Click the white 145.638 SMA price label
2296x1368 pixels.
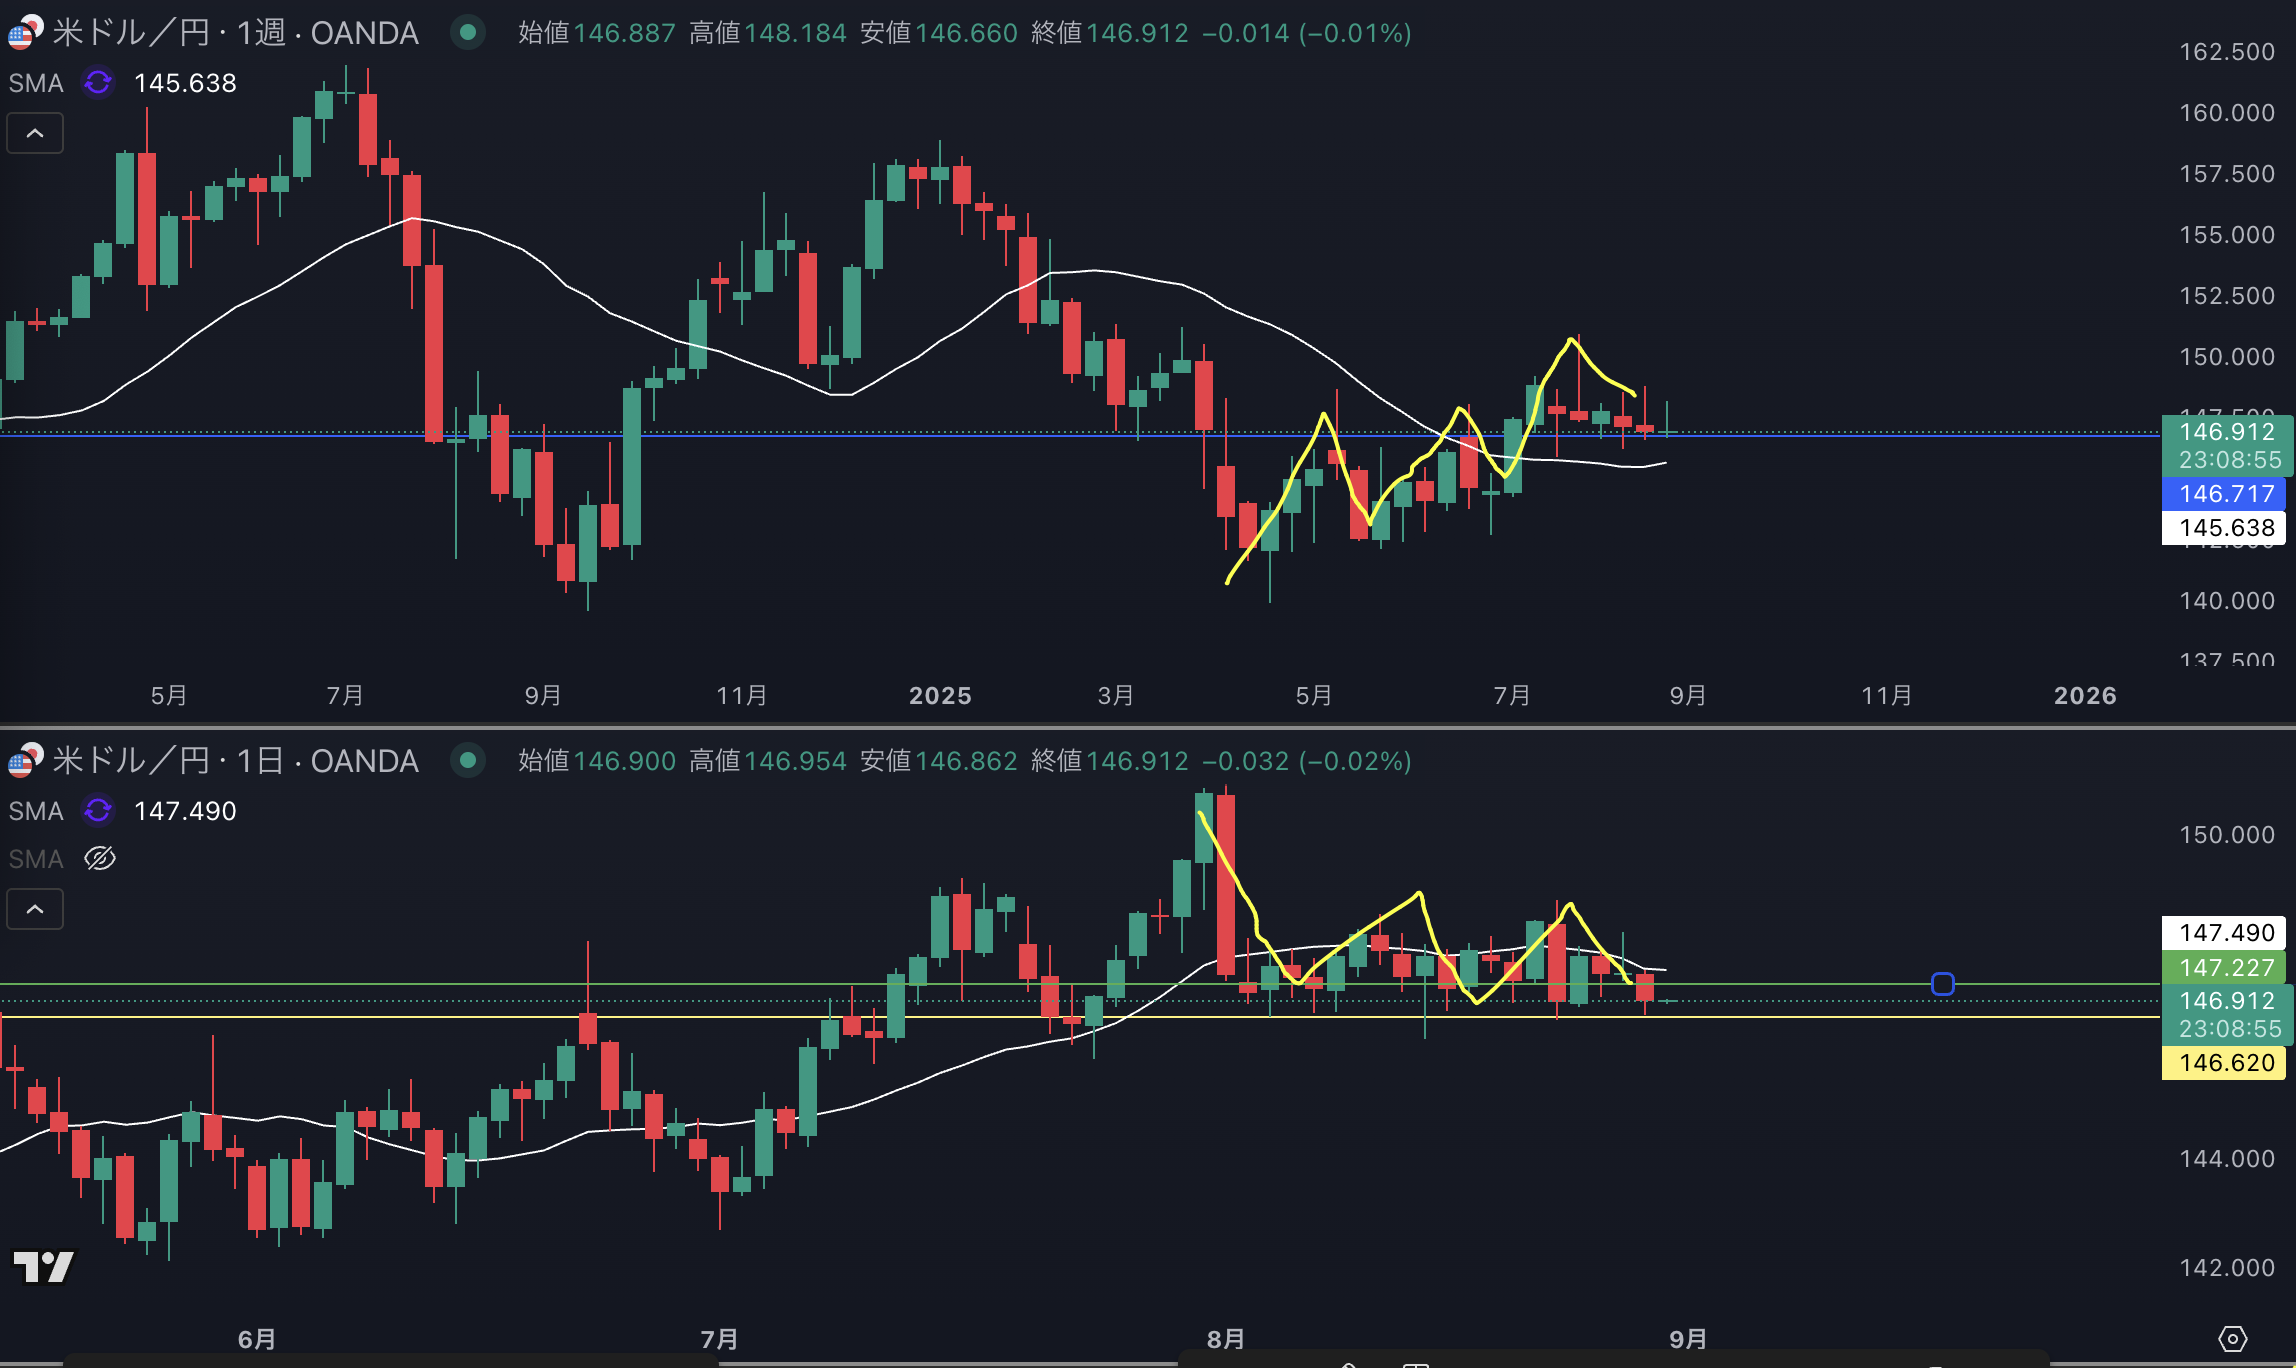[x=2224, y=528]
